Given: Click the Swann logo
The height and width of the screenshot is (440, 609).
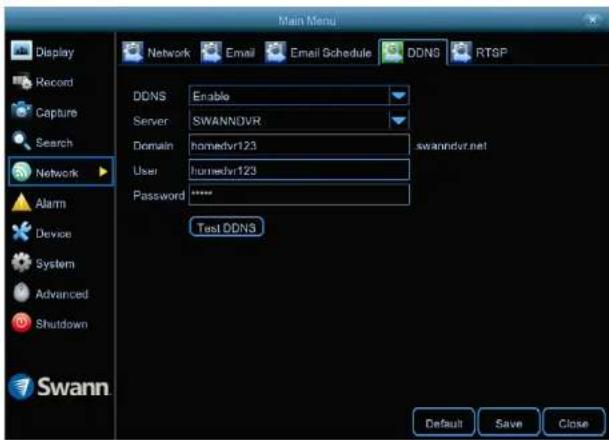Looking at the screenshot, I should coord(59,387).
